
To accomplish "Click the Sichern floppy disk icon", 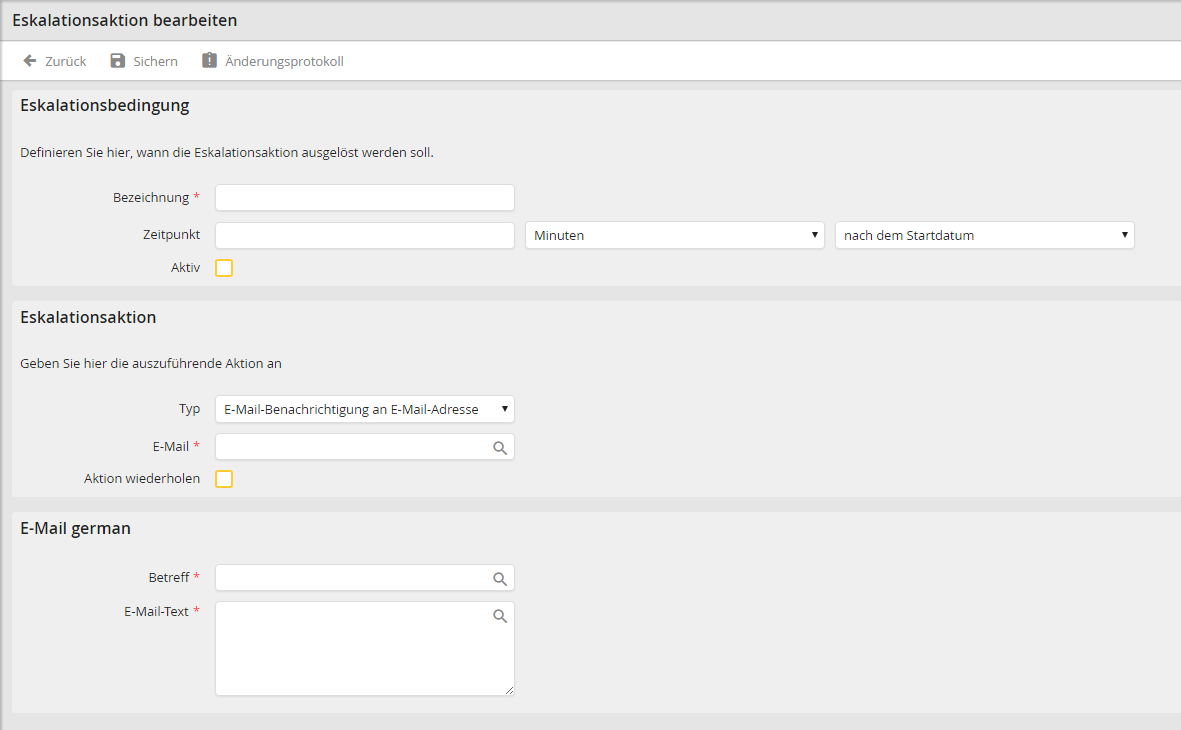I will pyautogui.click(x=118, y=61).
